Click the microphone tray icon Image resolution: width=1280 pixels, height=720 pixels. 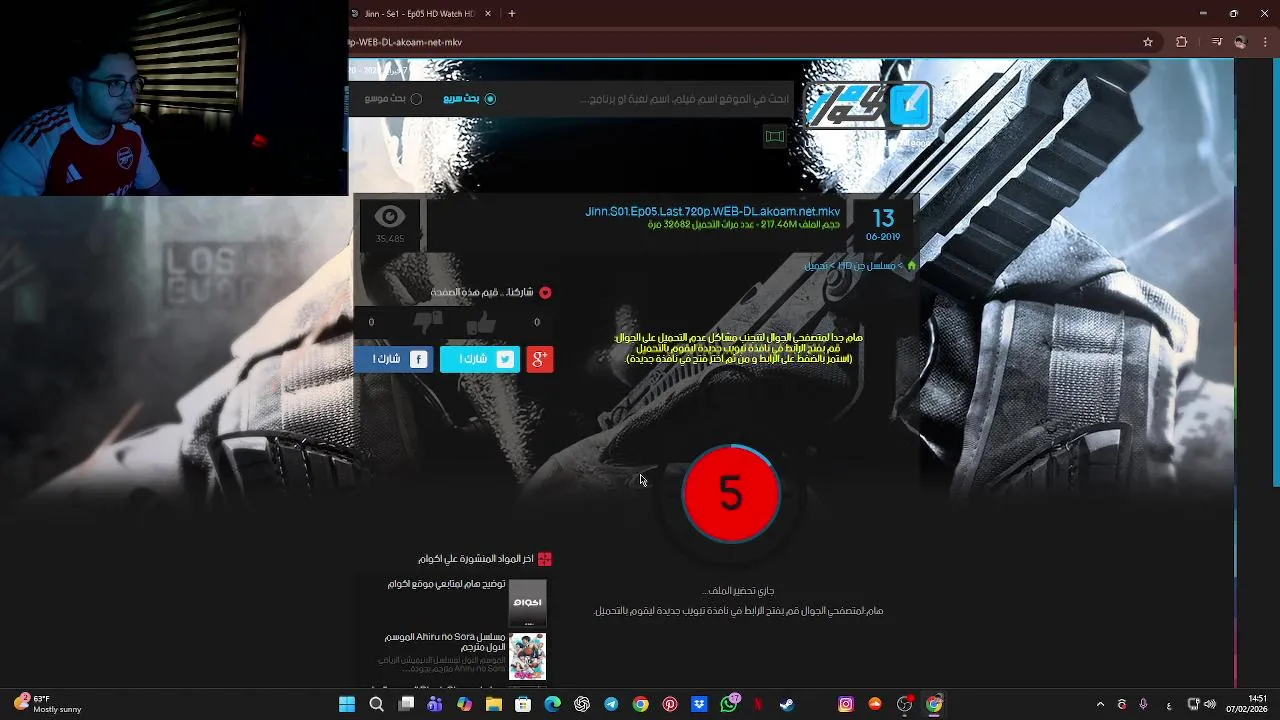[1143, 704]
